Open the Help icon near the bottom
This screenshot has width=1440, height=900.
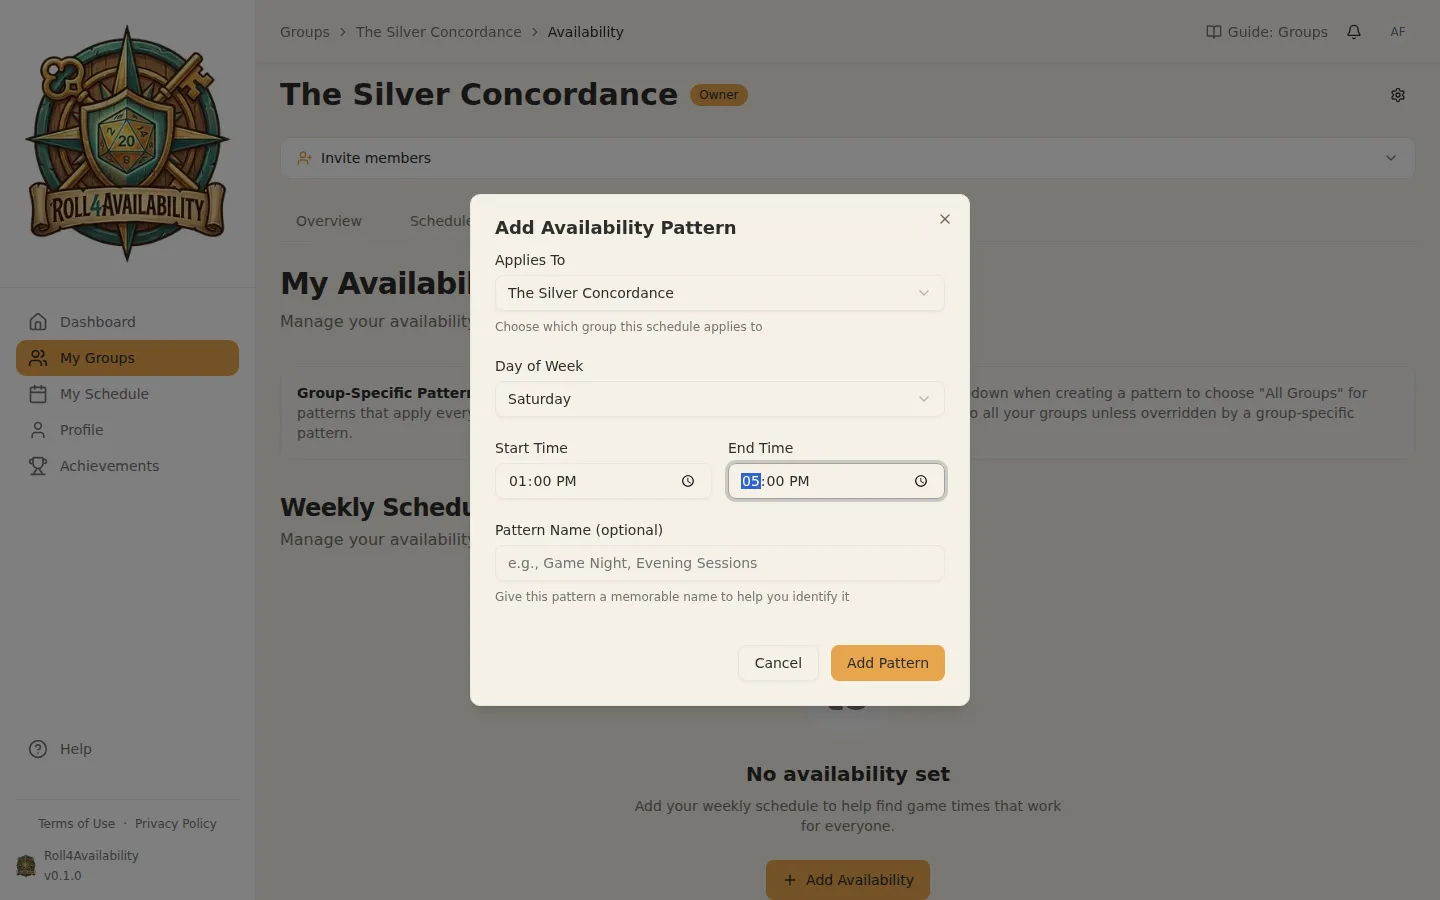(37, 748)
